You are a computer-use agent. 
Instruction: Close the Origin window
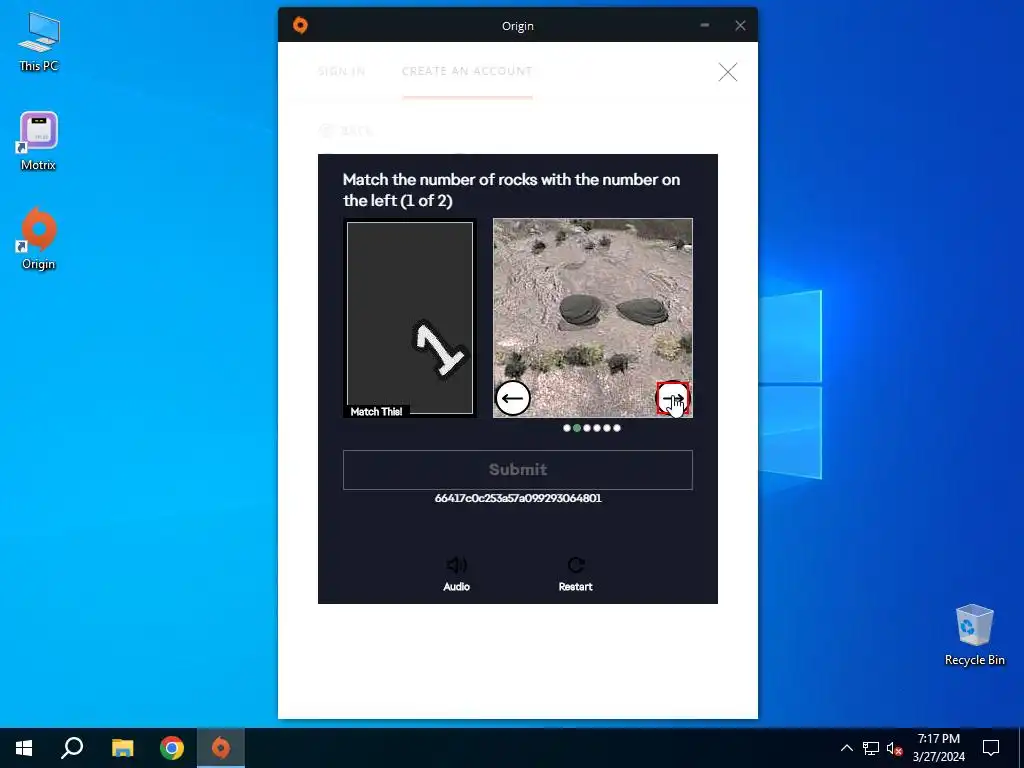point(740,25)
